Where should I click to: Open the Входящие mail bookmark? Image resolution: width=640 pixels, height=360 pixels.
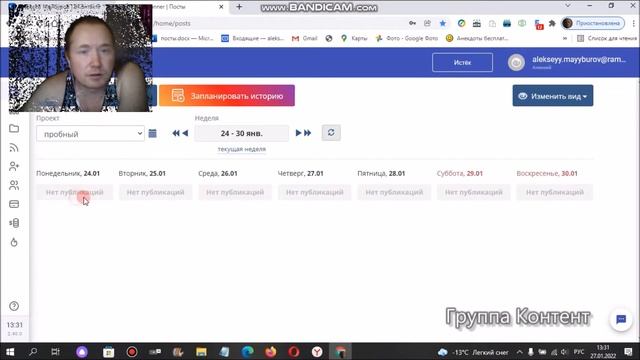point(253,38)
